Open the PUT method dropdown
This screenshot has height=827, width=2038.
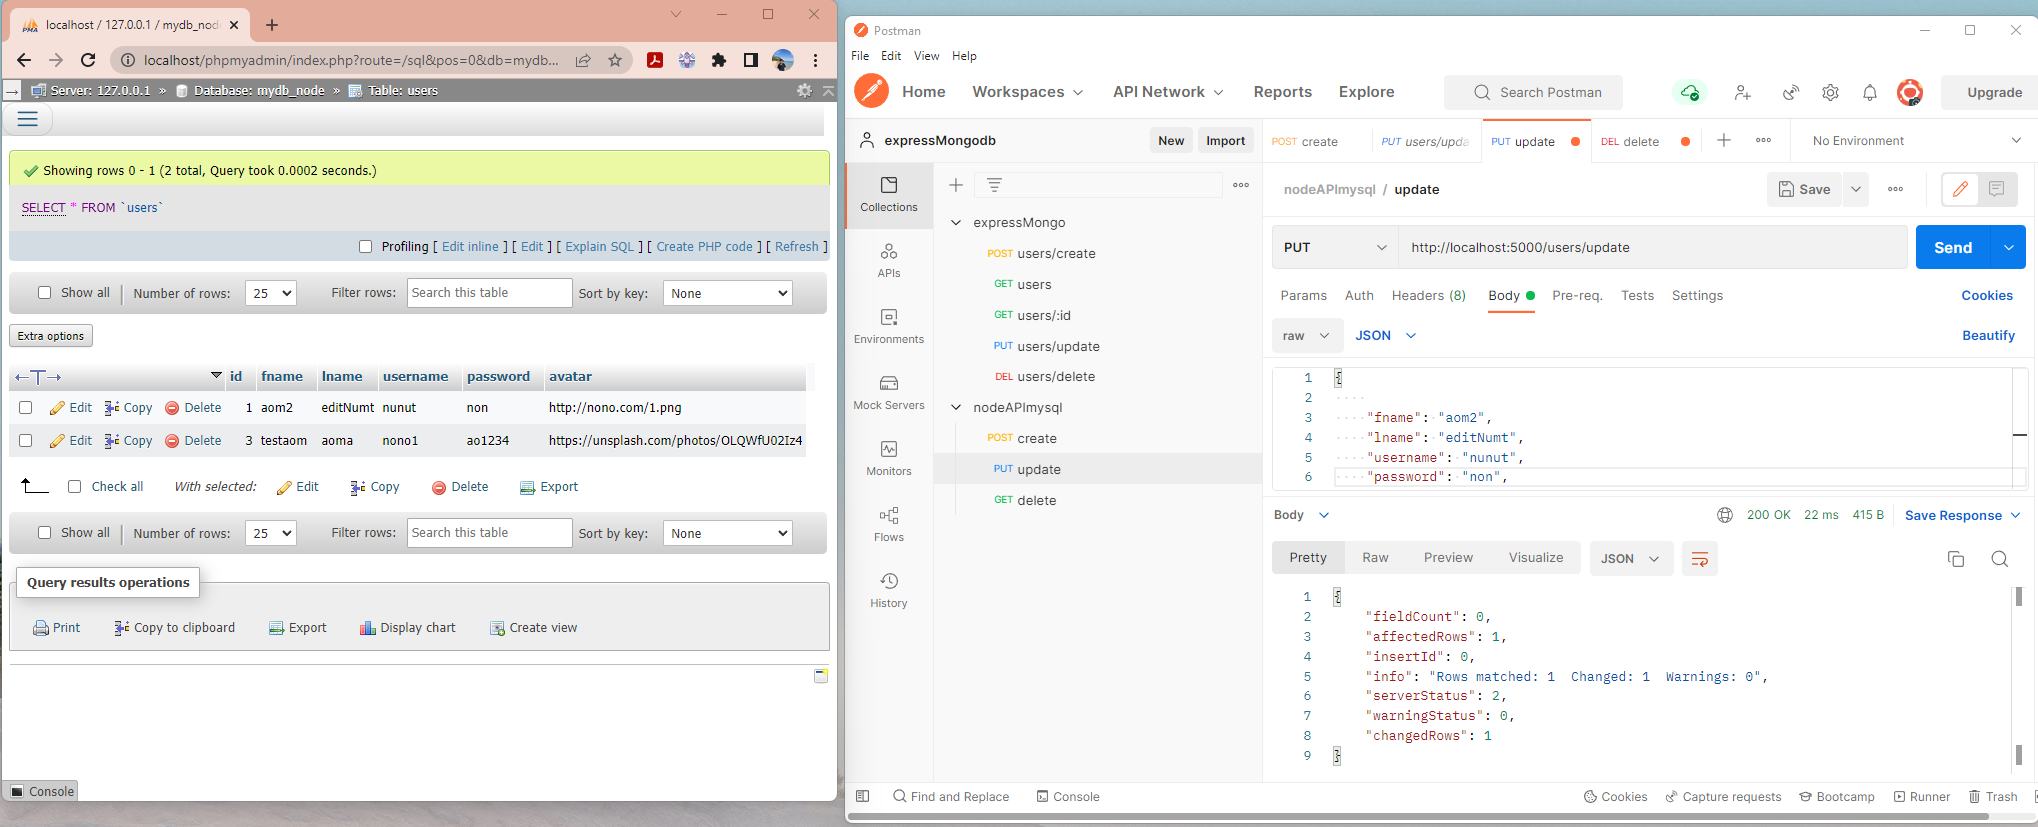coord(1335,247)
